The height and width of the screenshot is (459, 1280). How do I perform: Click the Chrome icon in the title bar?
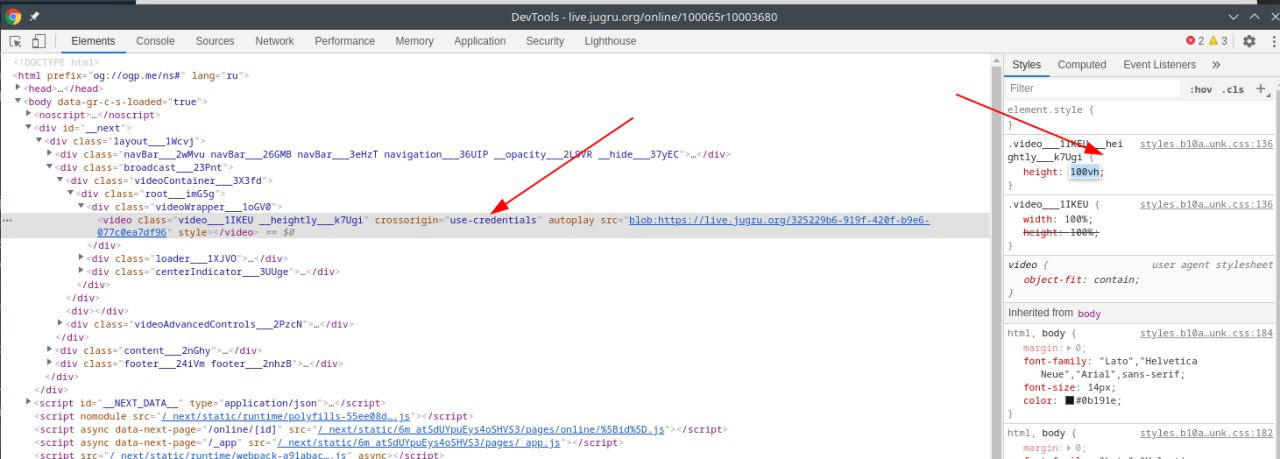13,16
